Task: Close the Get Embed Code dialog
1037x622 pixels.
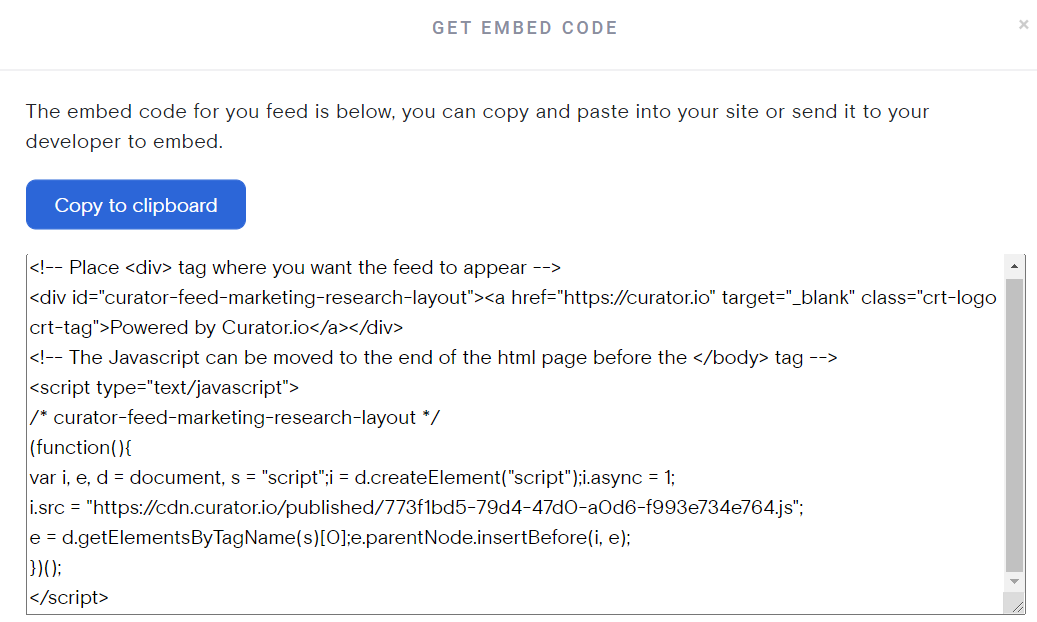Action: (1023, 25)
